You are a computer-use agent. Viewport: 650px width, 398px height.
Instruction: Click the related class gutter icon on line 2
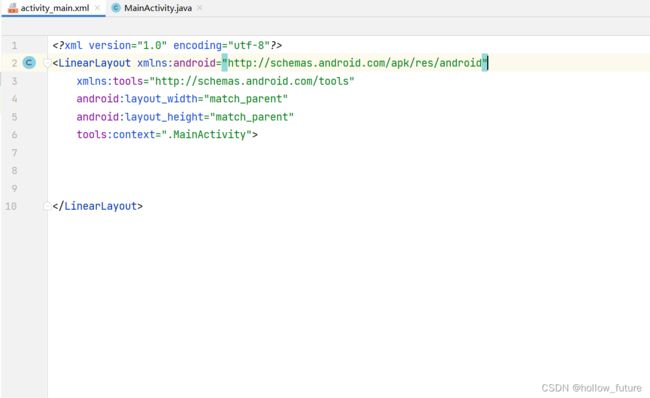(29, 63)
